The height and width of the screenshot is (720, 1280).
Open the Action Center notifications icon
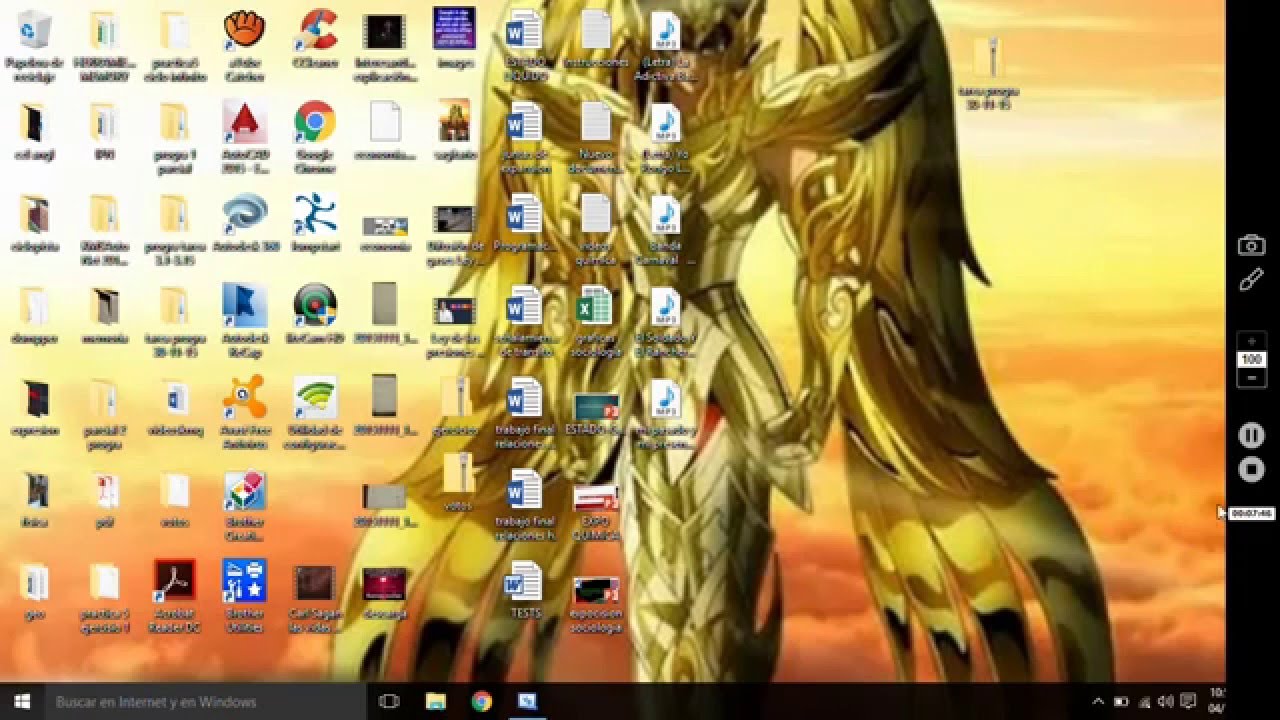1188,702
